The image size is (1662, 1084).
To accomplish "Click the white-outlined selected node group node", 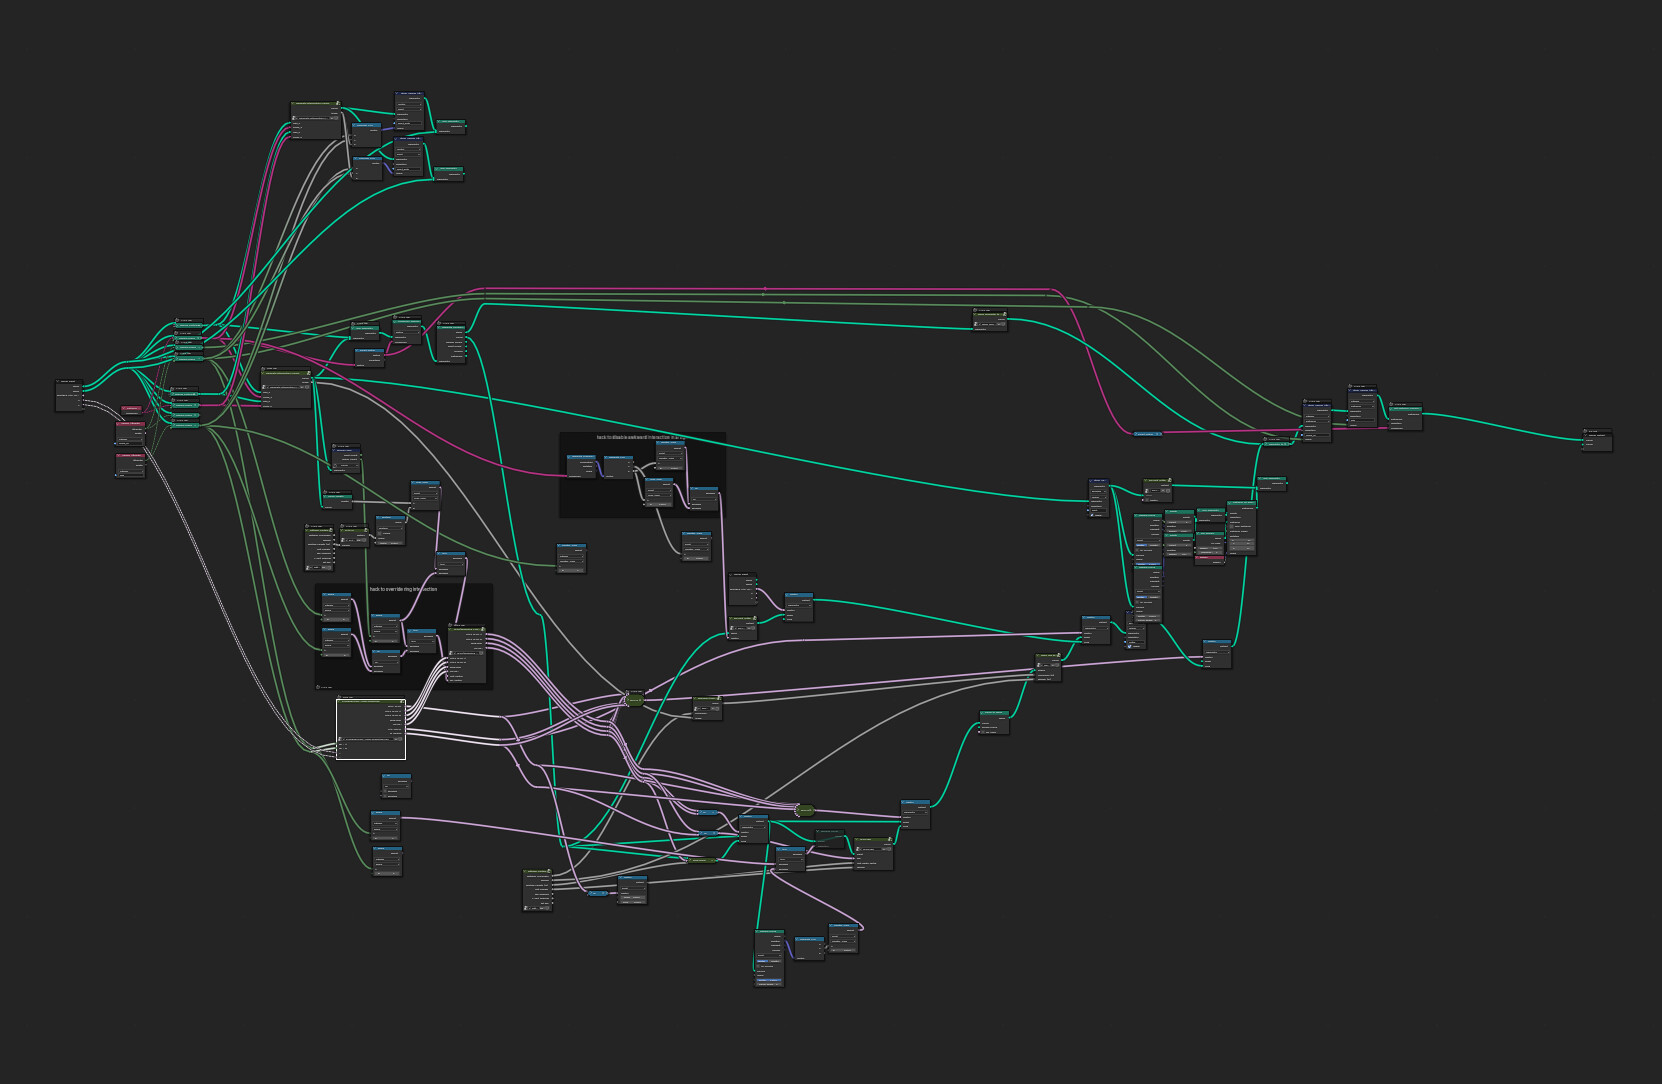I will coord(371,729).
